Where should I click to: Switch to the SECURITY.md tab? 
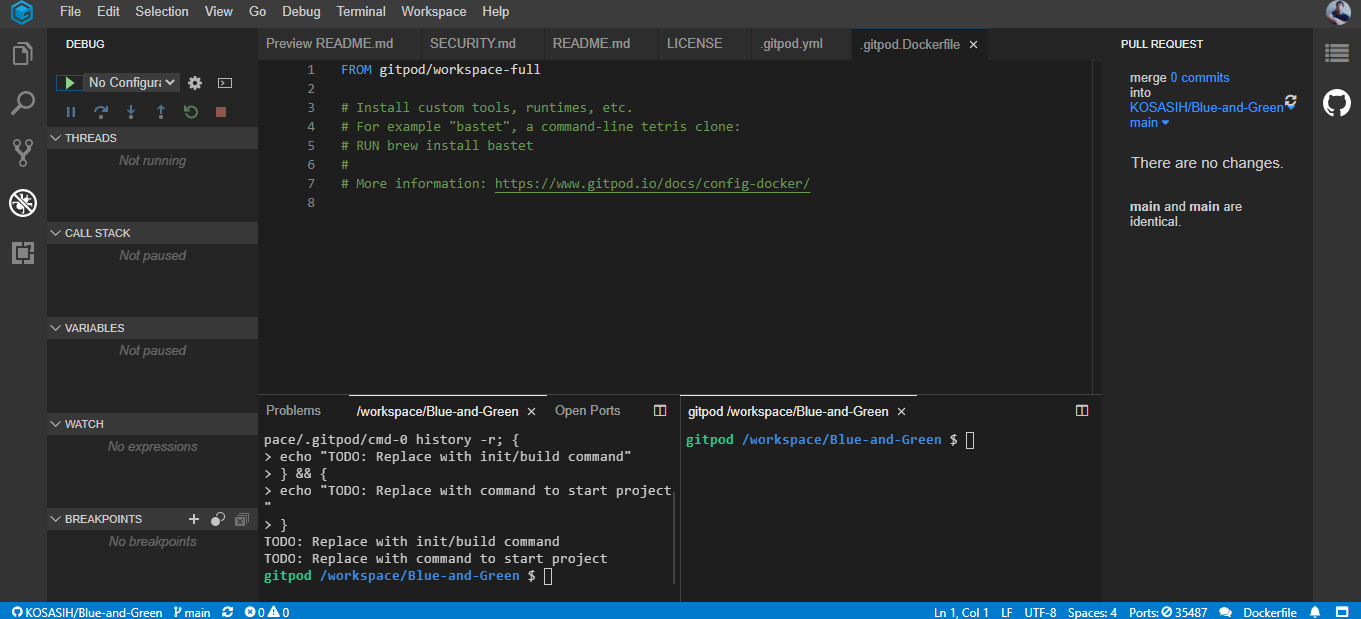473,44
